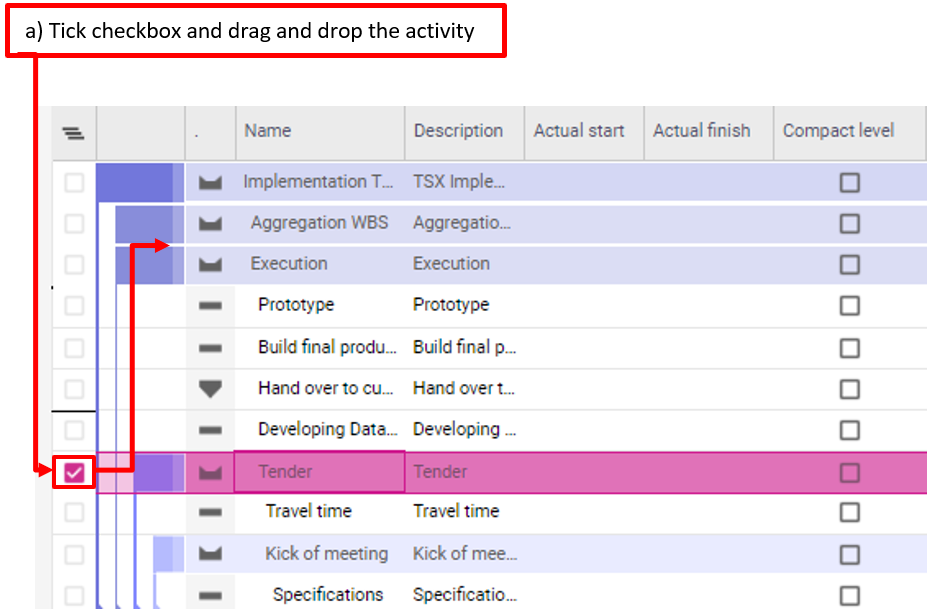
Task: Click the summary icon beside Execution
Action: 210,264
